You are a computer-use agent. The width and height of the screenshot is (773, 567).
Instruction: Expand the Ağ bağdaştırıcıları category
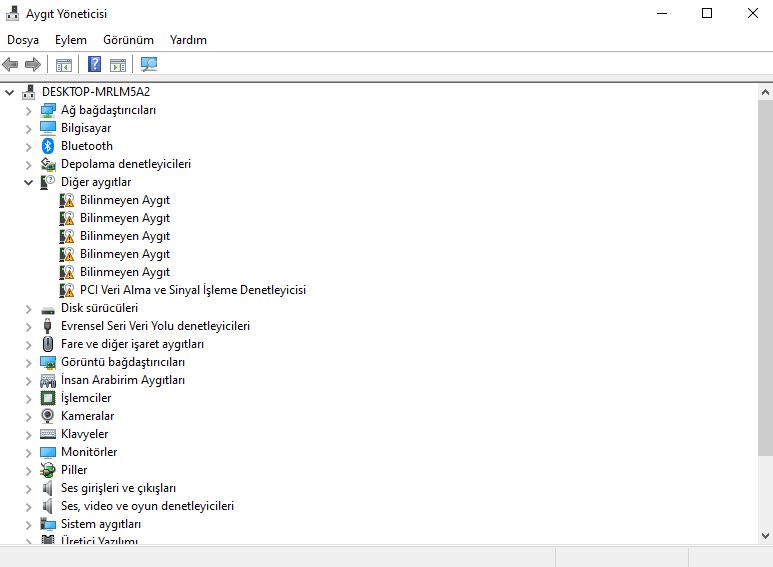(29, 110)
